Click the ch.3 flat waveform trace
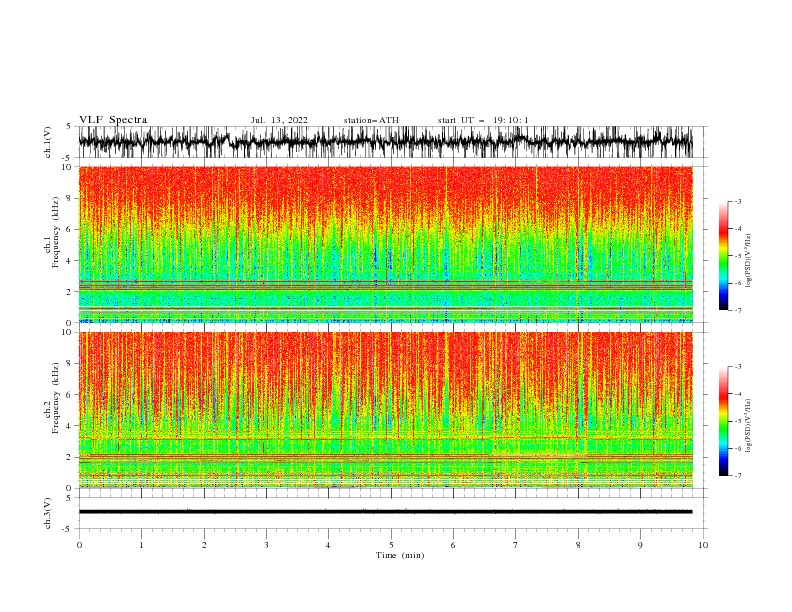 [385, 512]
